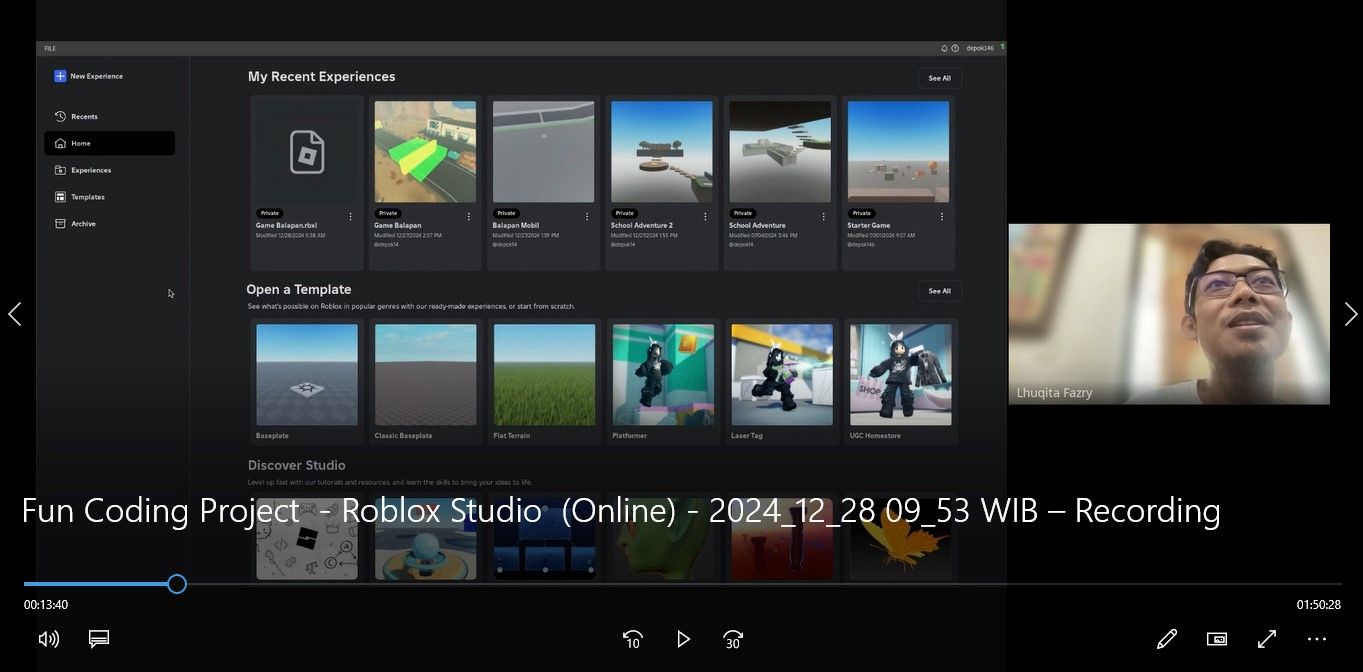Open Archive in the Studio sidebar
The height and width of the screenshot is (672, 1363).
(109, 224)
